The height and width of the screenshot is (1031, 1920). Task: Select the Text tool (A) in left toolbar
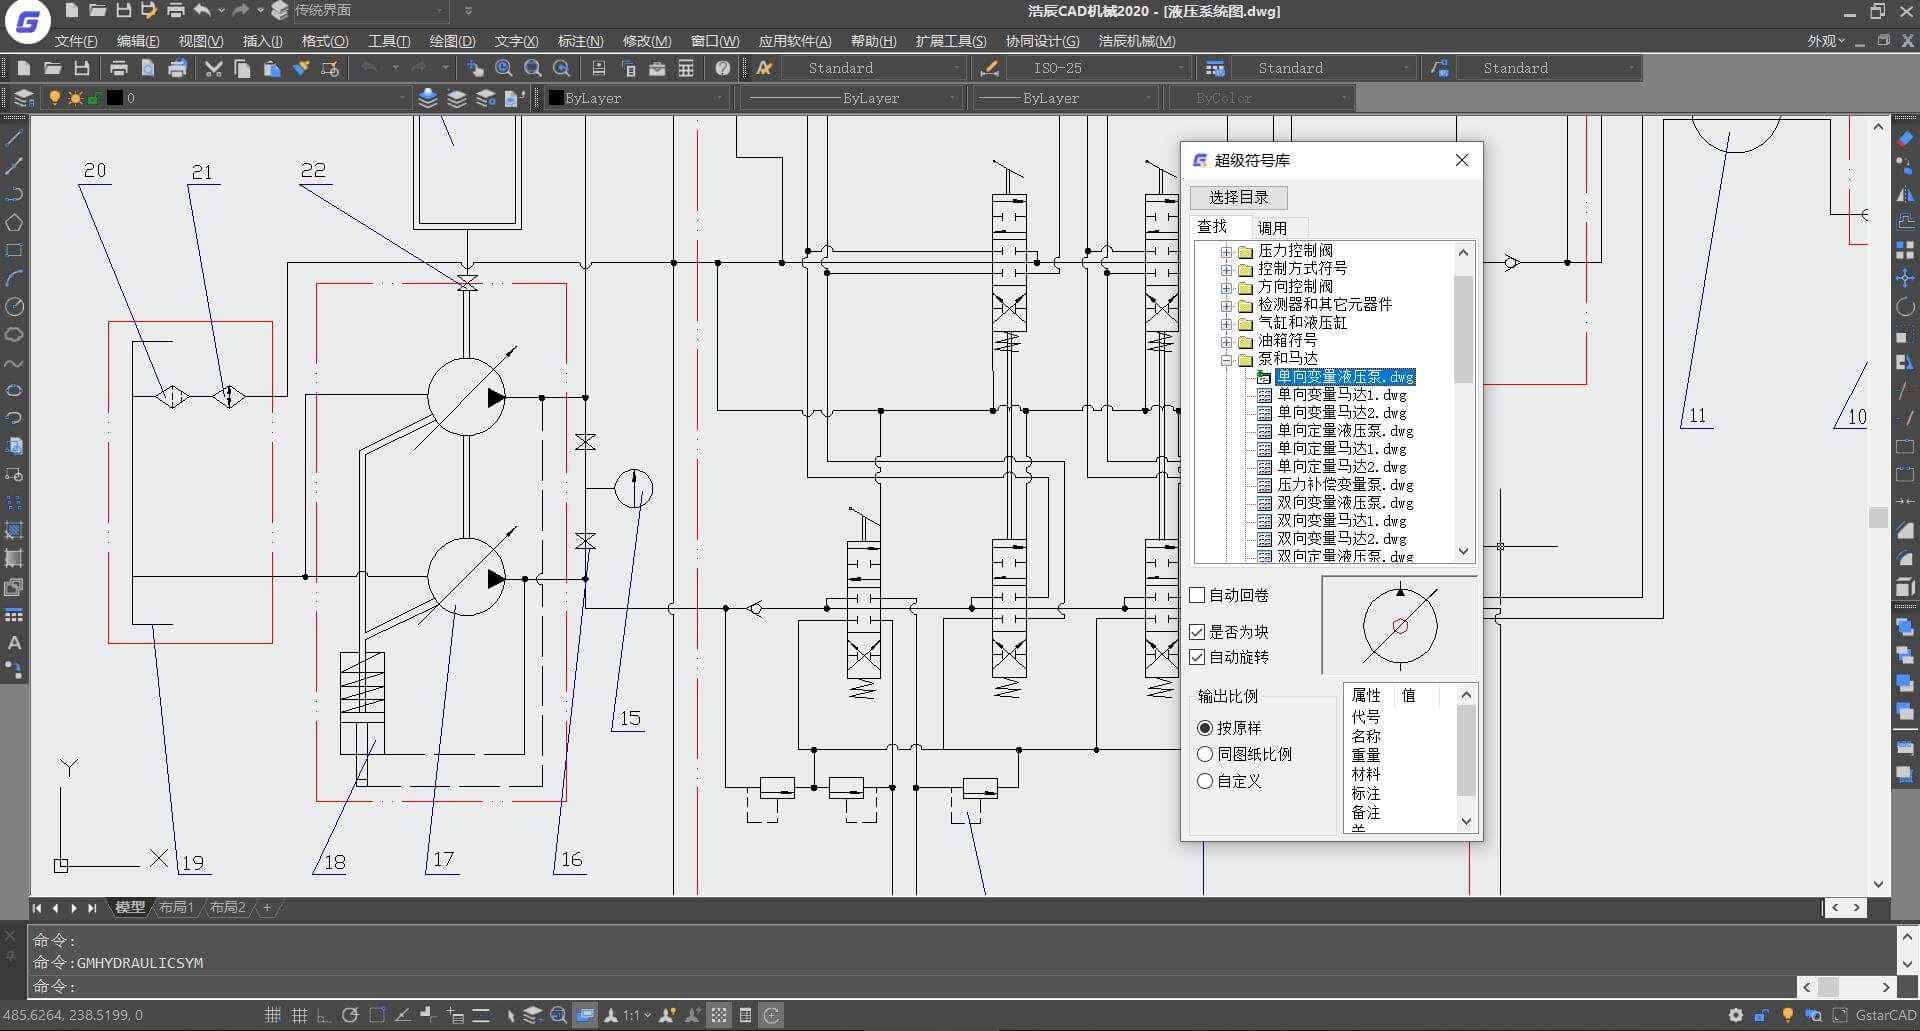pyautogui.click(x=14, y=643)
